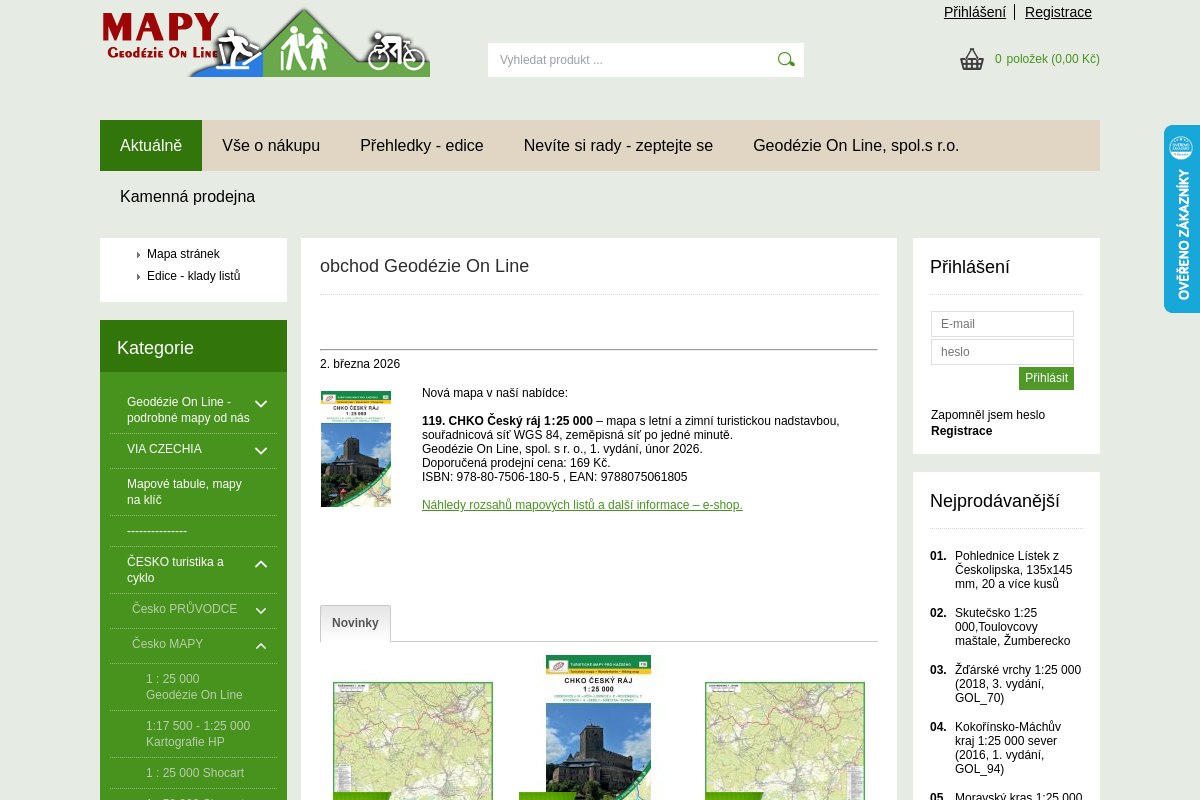Open the shopping basket icon

972,59
